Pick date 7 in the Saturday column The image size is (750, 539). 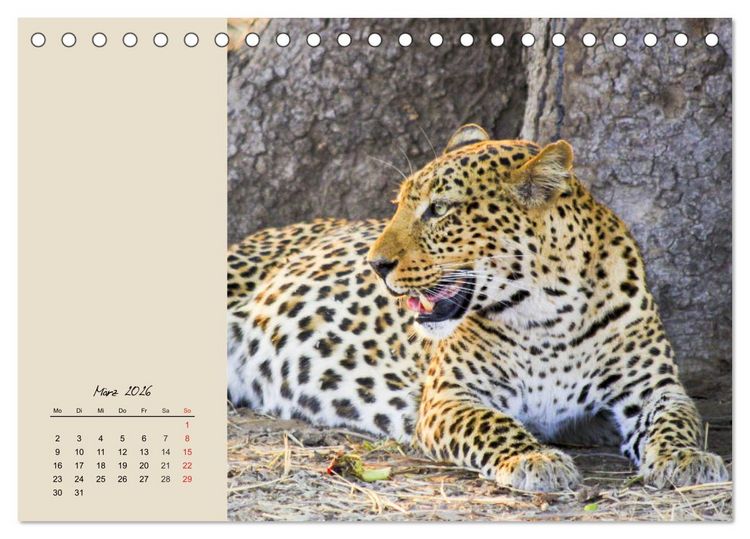pos(165,438)
